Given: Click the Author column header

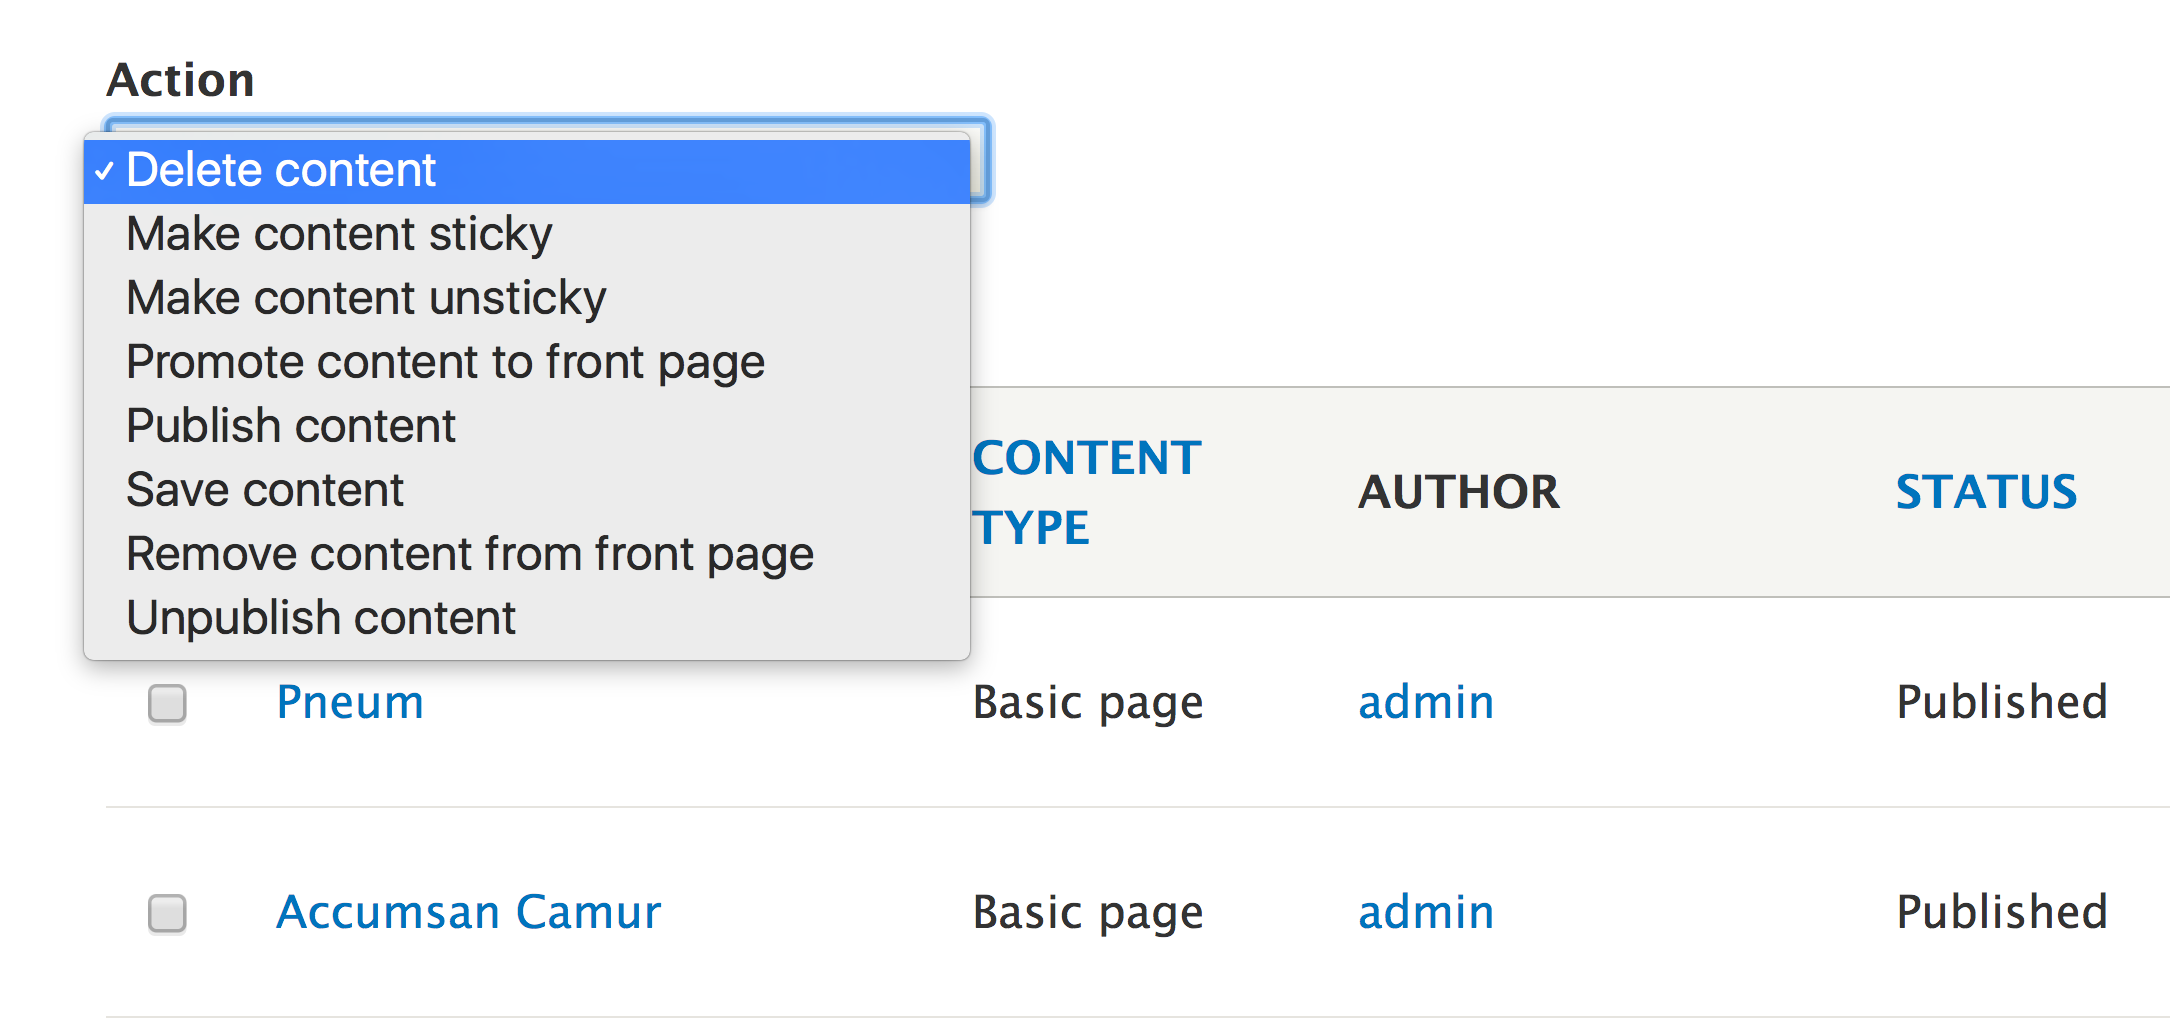Looking at the screenshot, I should [1459, 492].
